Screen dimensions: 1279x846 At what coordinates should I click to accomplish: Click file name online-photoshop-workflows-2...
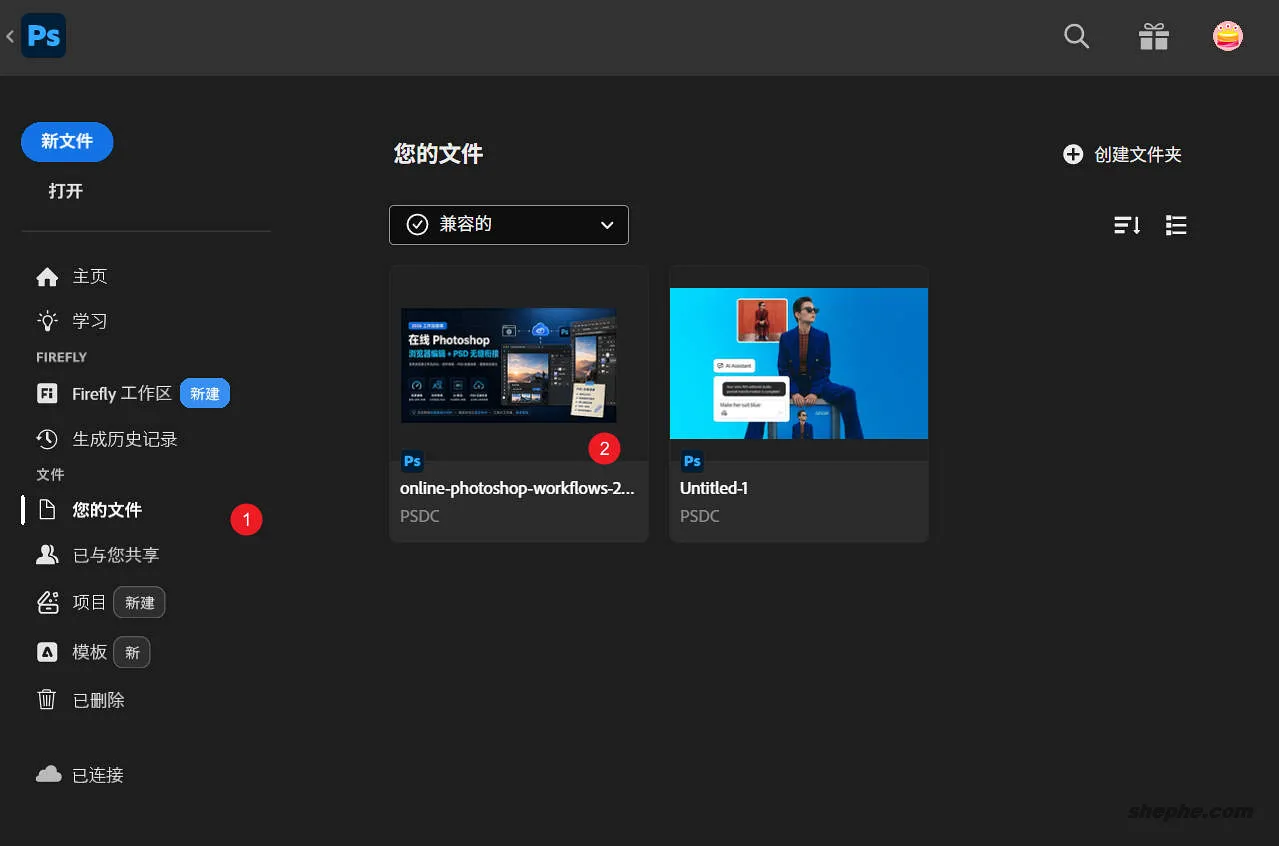tap(517, 489)
